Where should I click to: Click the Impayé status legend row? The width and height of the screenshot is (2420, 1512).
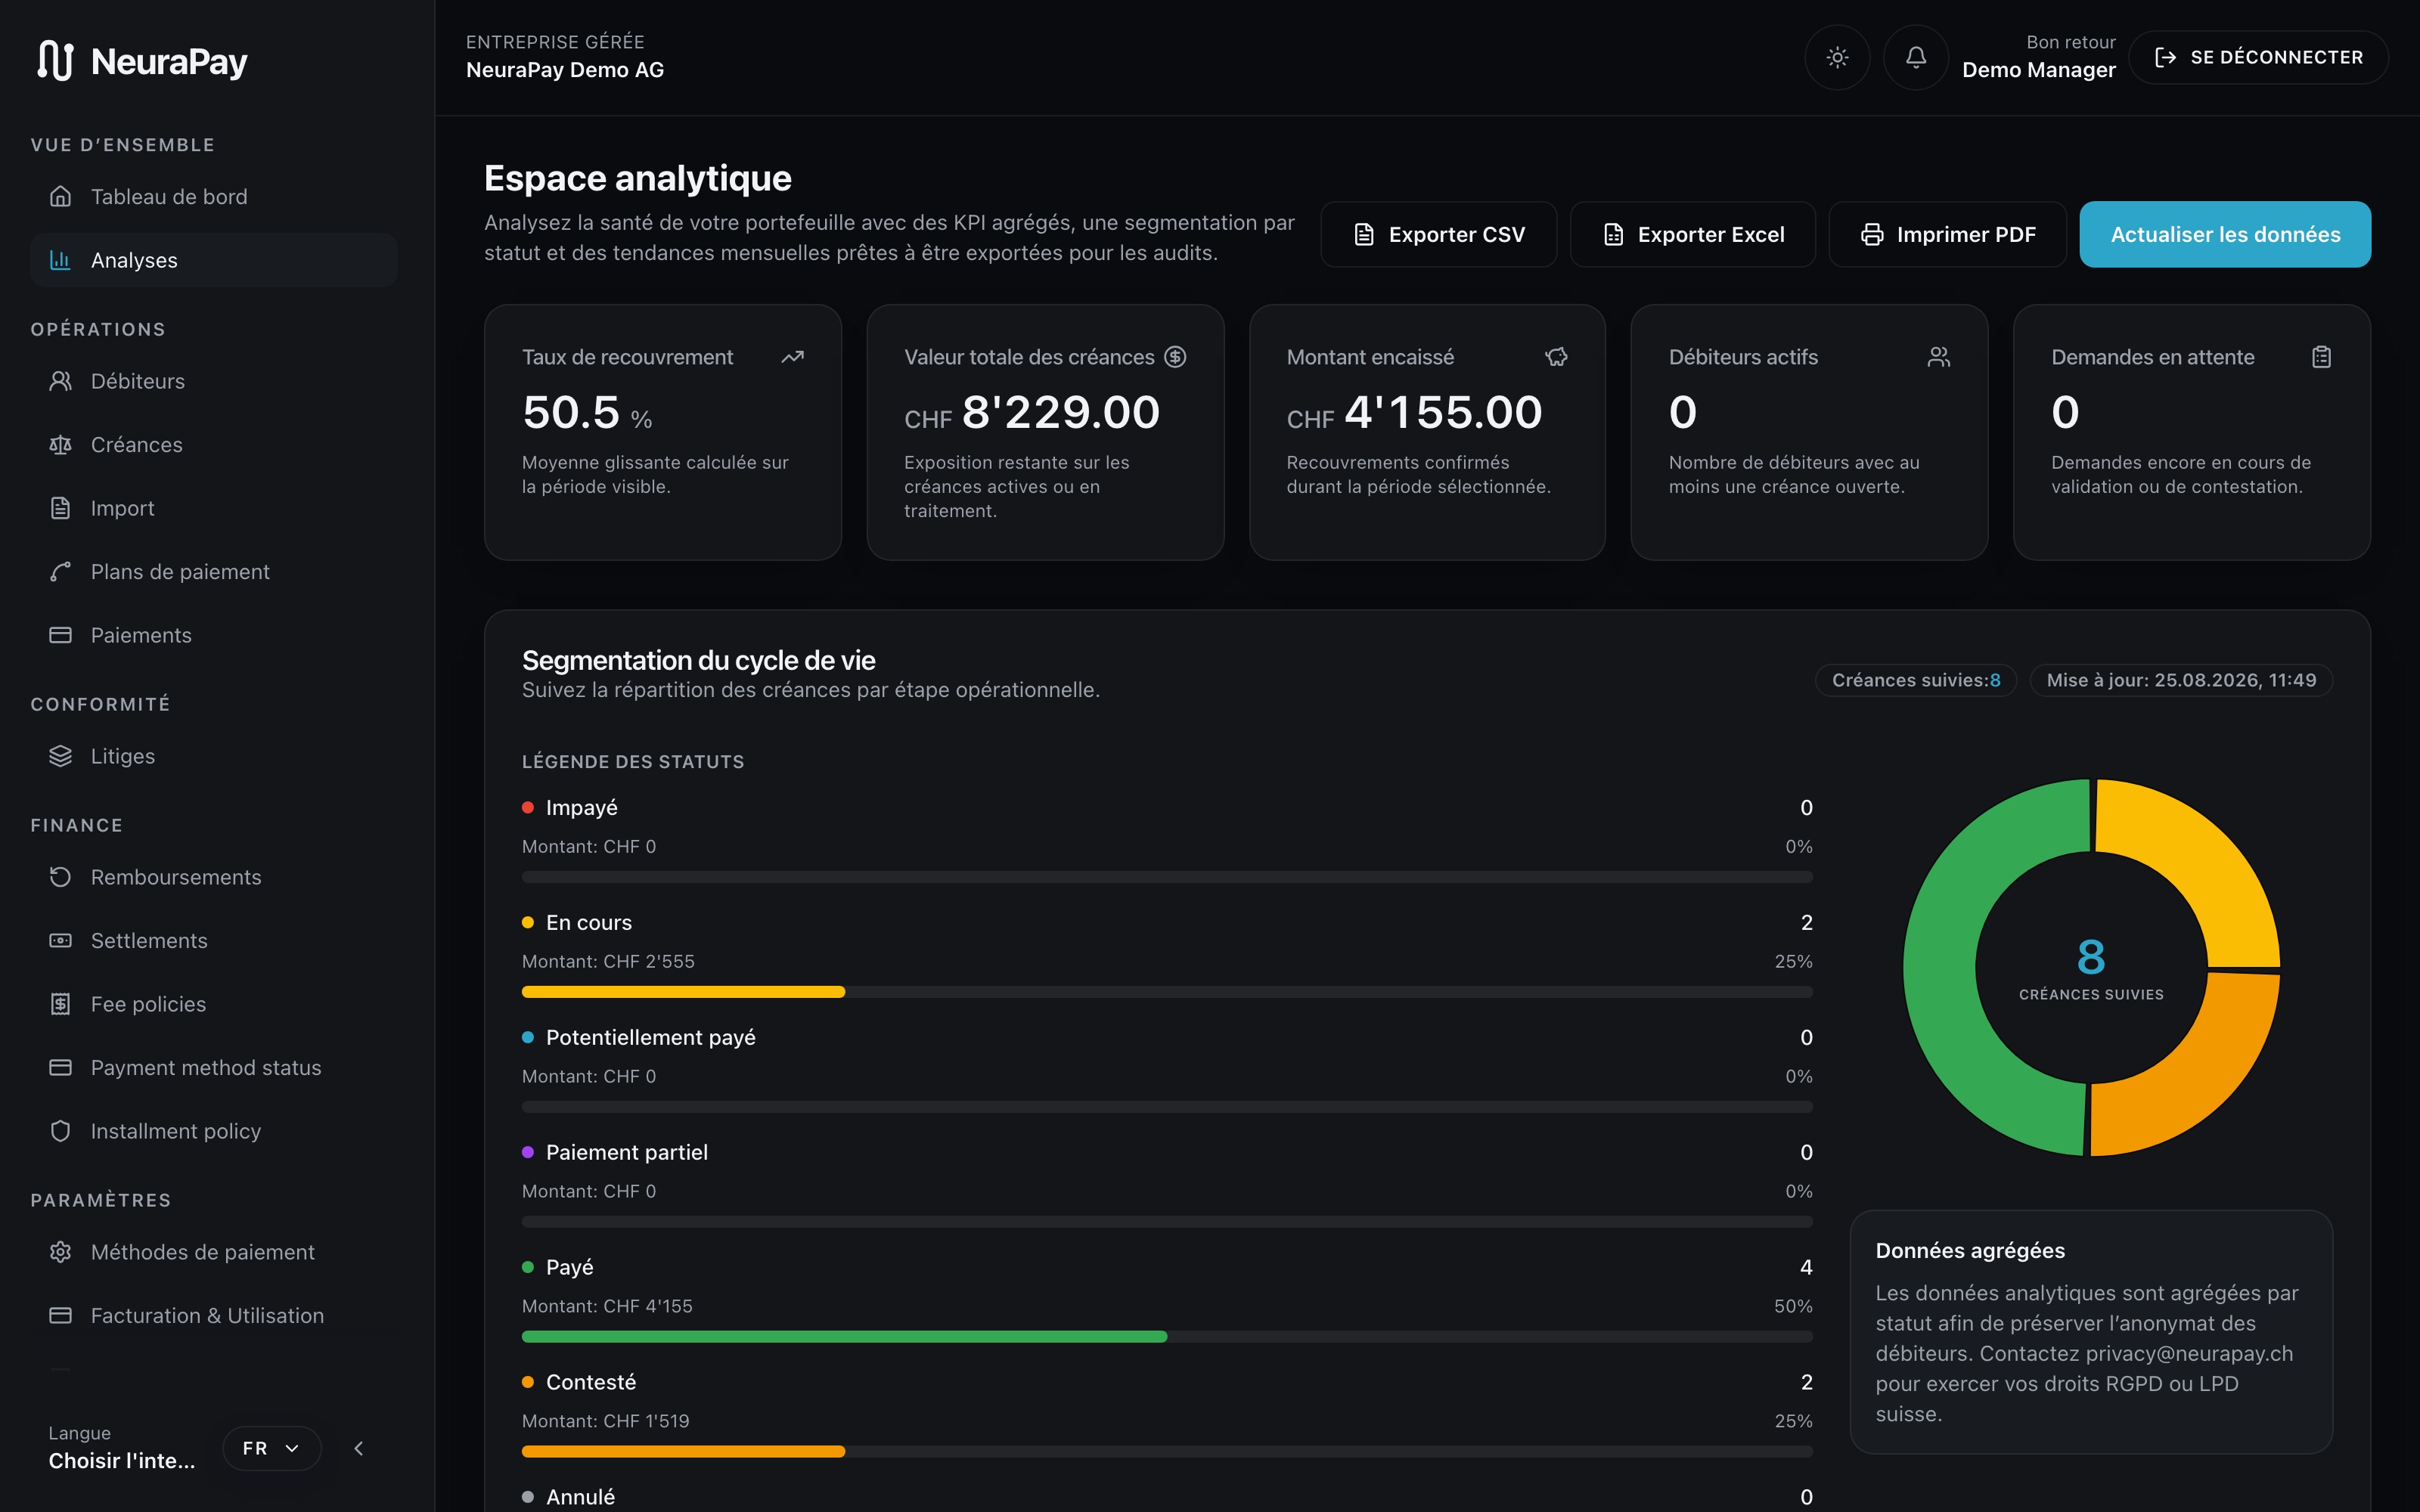pos(1167,838)
